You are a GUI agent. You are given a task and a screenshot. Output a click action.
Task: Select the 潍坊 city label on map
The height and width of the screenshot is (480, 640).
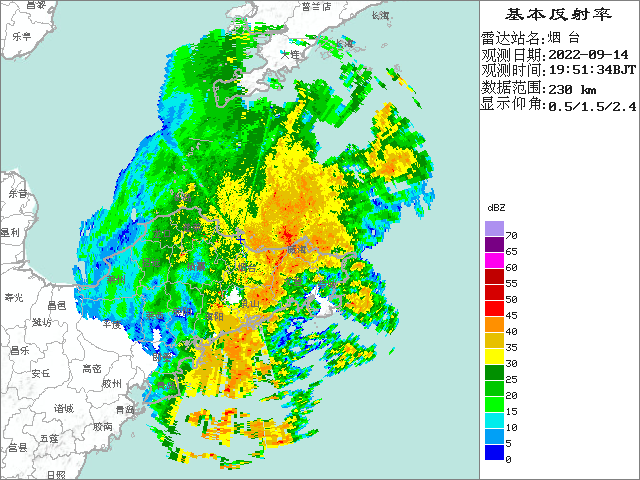pyautogui.click(x=41, y=322)
